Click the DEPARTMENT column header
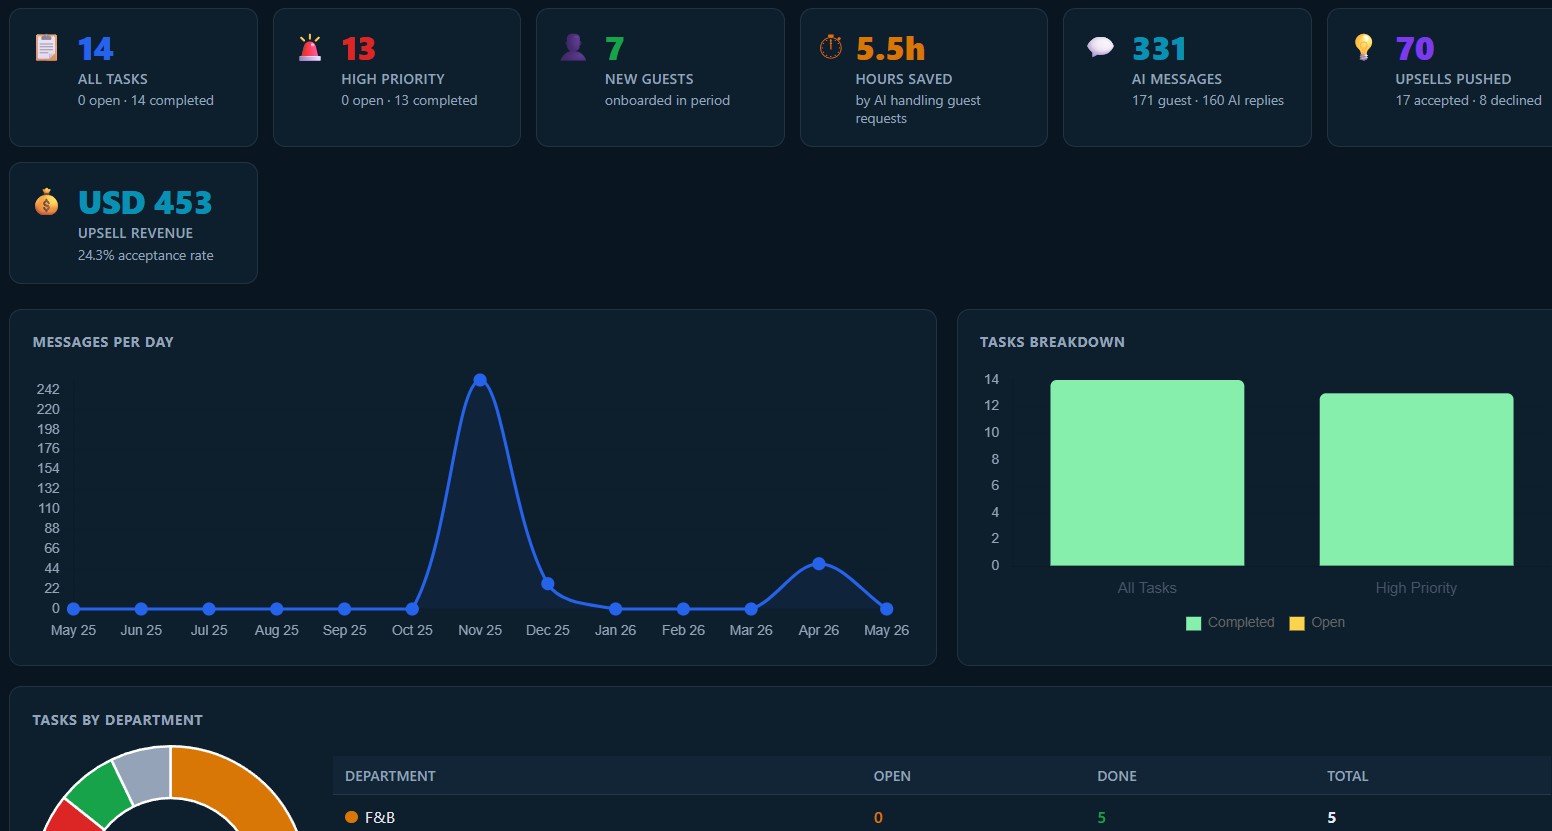Image resolution: width=1552 pixels, height=831 pixels. 390,776
